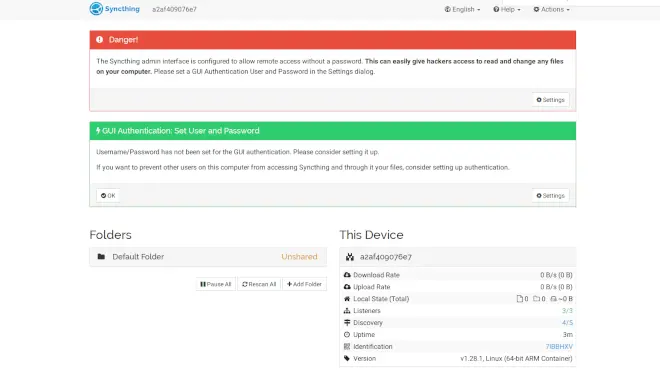This screenshot has height=371, width=660.
Task: Click the version text v1.28.1 Linux
Action: (x=516, y=358)
